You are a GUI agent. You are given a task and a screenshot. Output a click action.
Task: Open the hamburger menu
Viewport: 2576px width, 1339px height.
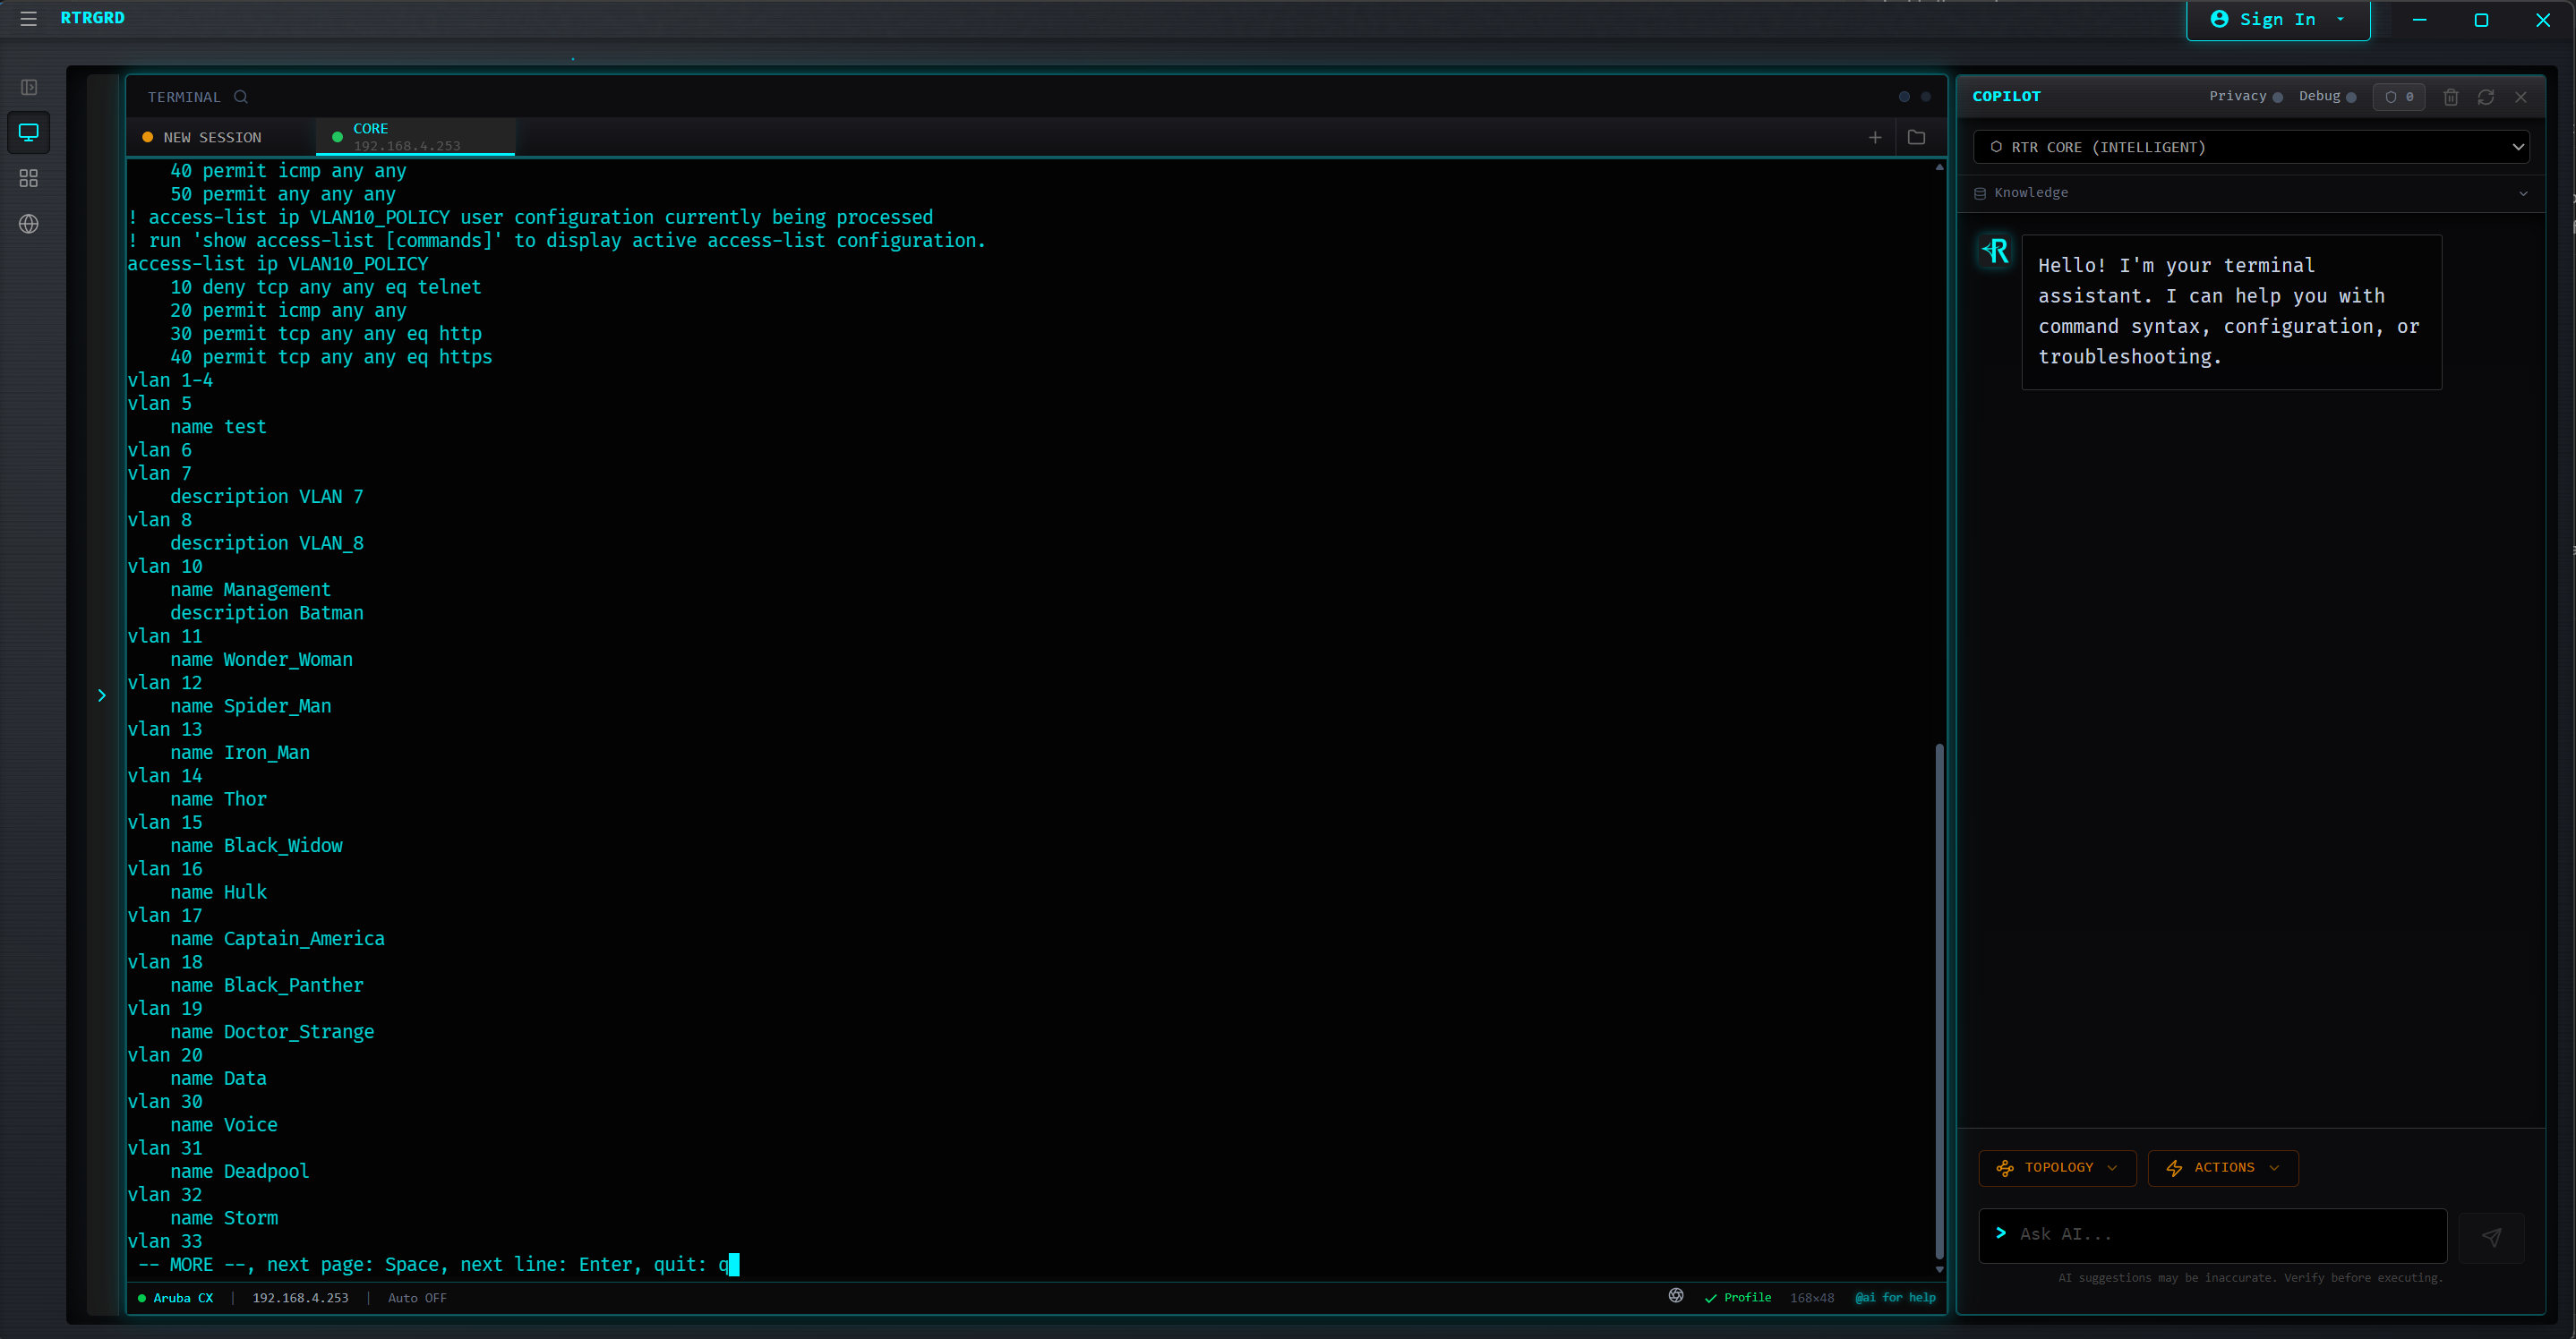pos(28,18)
